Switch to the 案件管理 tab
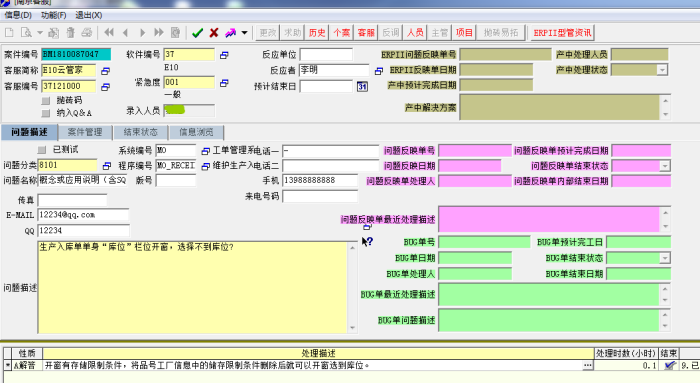 click(x=85, y=132)
